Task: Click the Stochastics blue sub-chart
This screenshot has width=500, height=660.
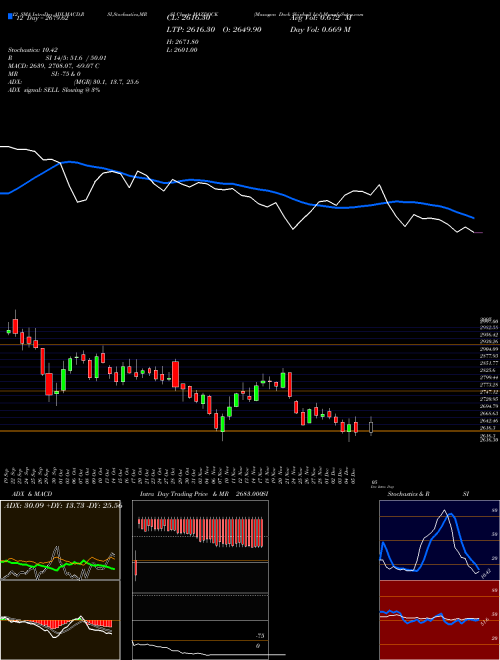Action: point(439,540)
